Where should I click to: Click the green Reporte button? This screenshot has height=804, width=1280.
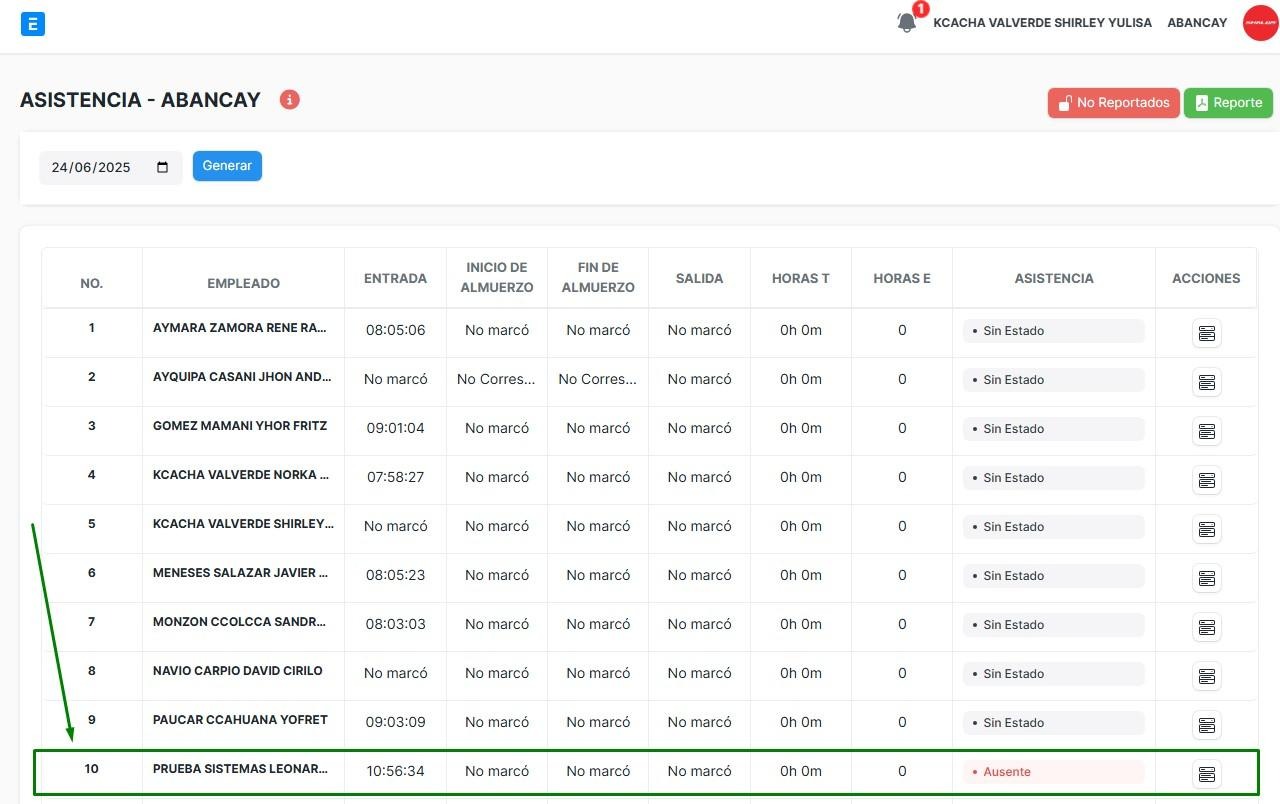click(x=1228, y=103)
